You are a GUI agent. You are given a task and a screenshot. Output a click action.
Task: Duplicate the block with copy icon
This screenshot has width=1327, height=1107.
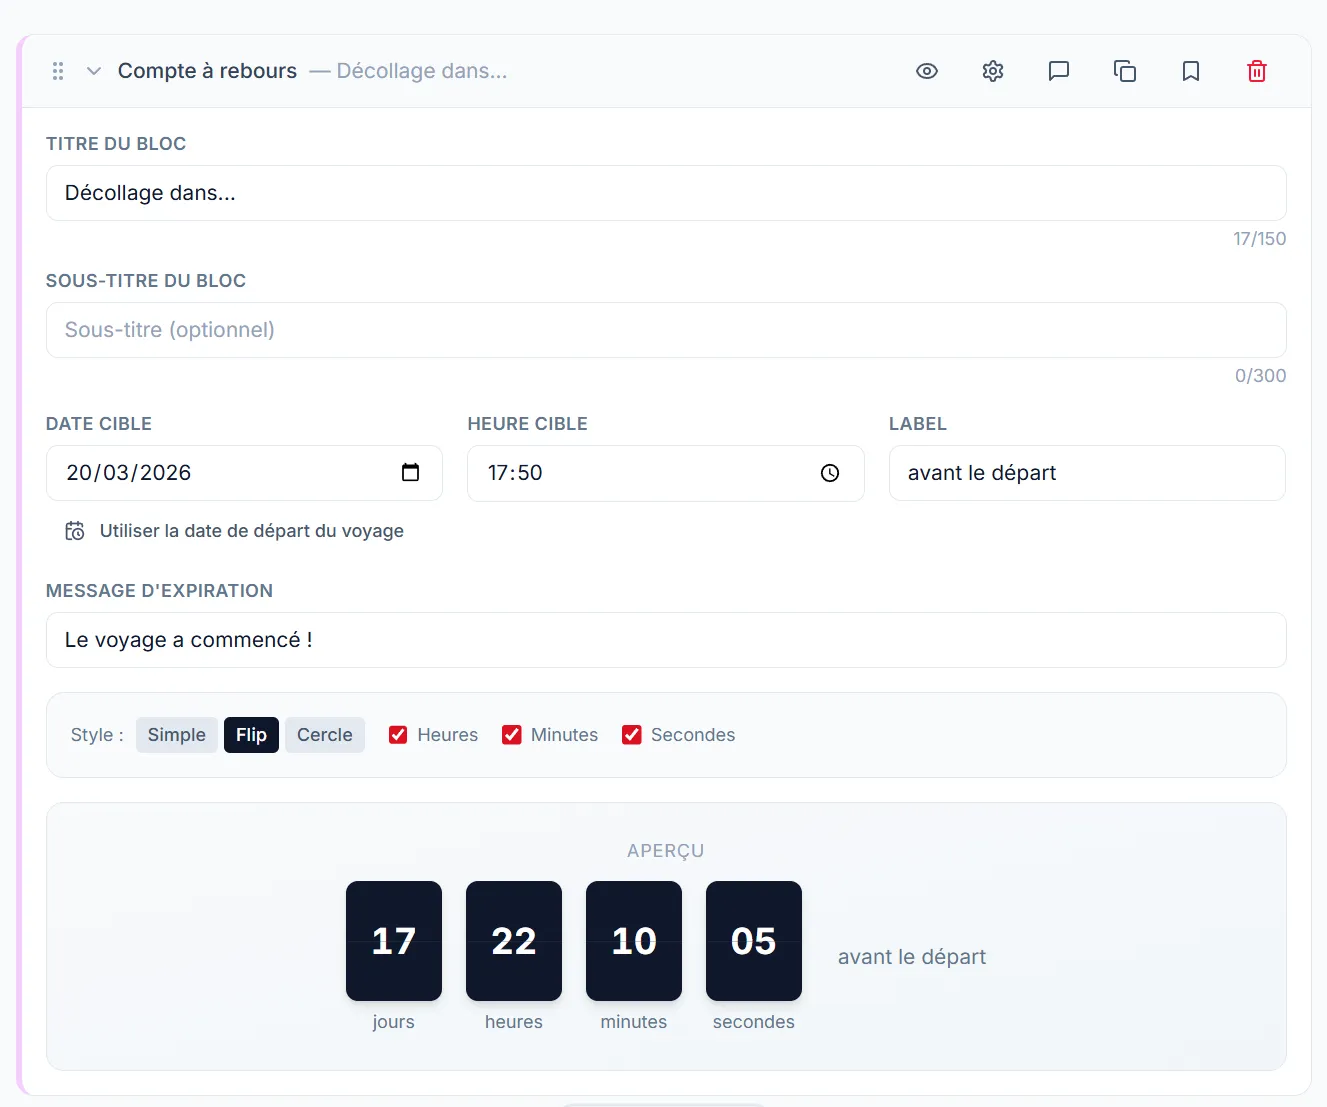tap(1125, 71)
